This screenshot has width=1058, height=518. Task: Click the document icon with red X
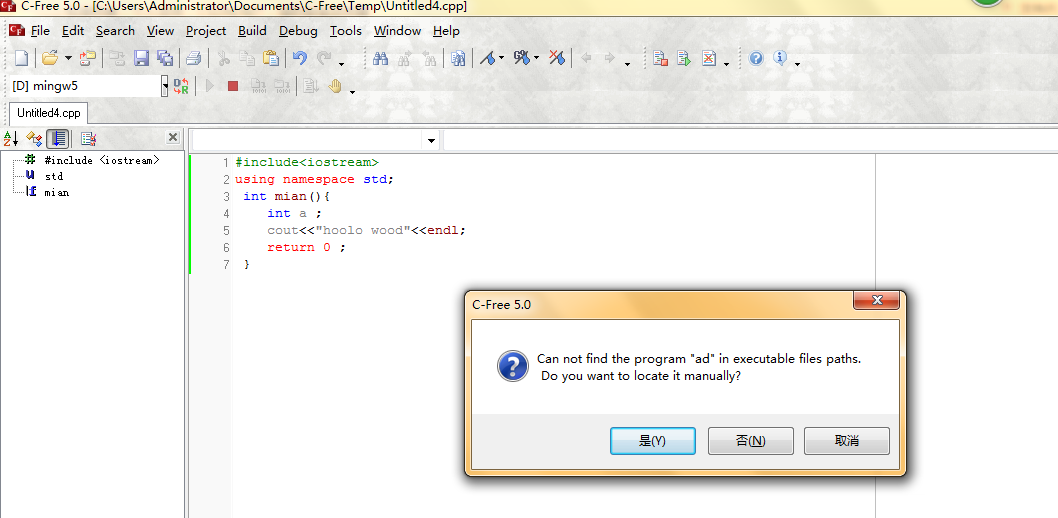point(708,58)
